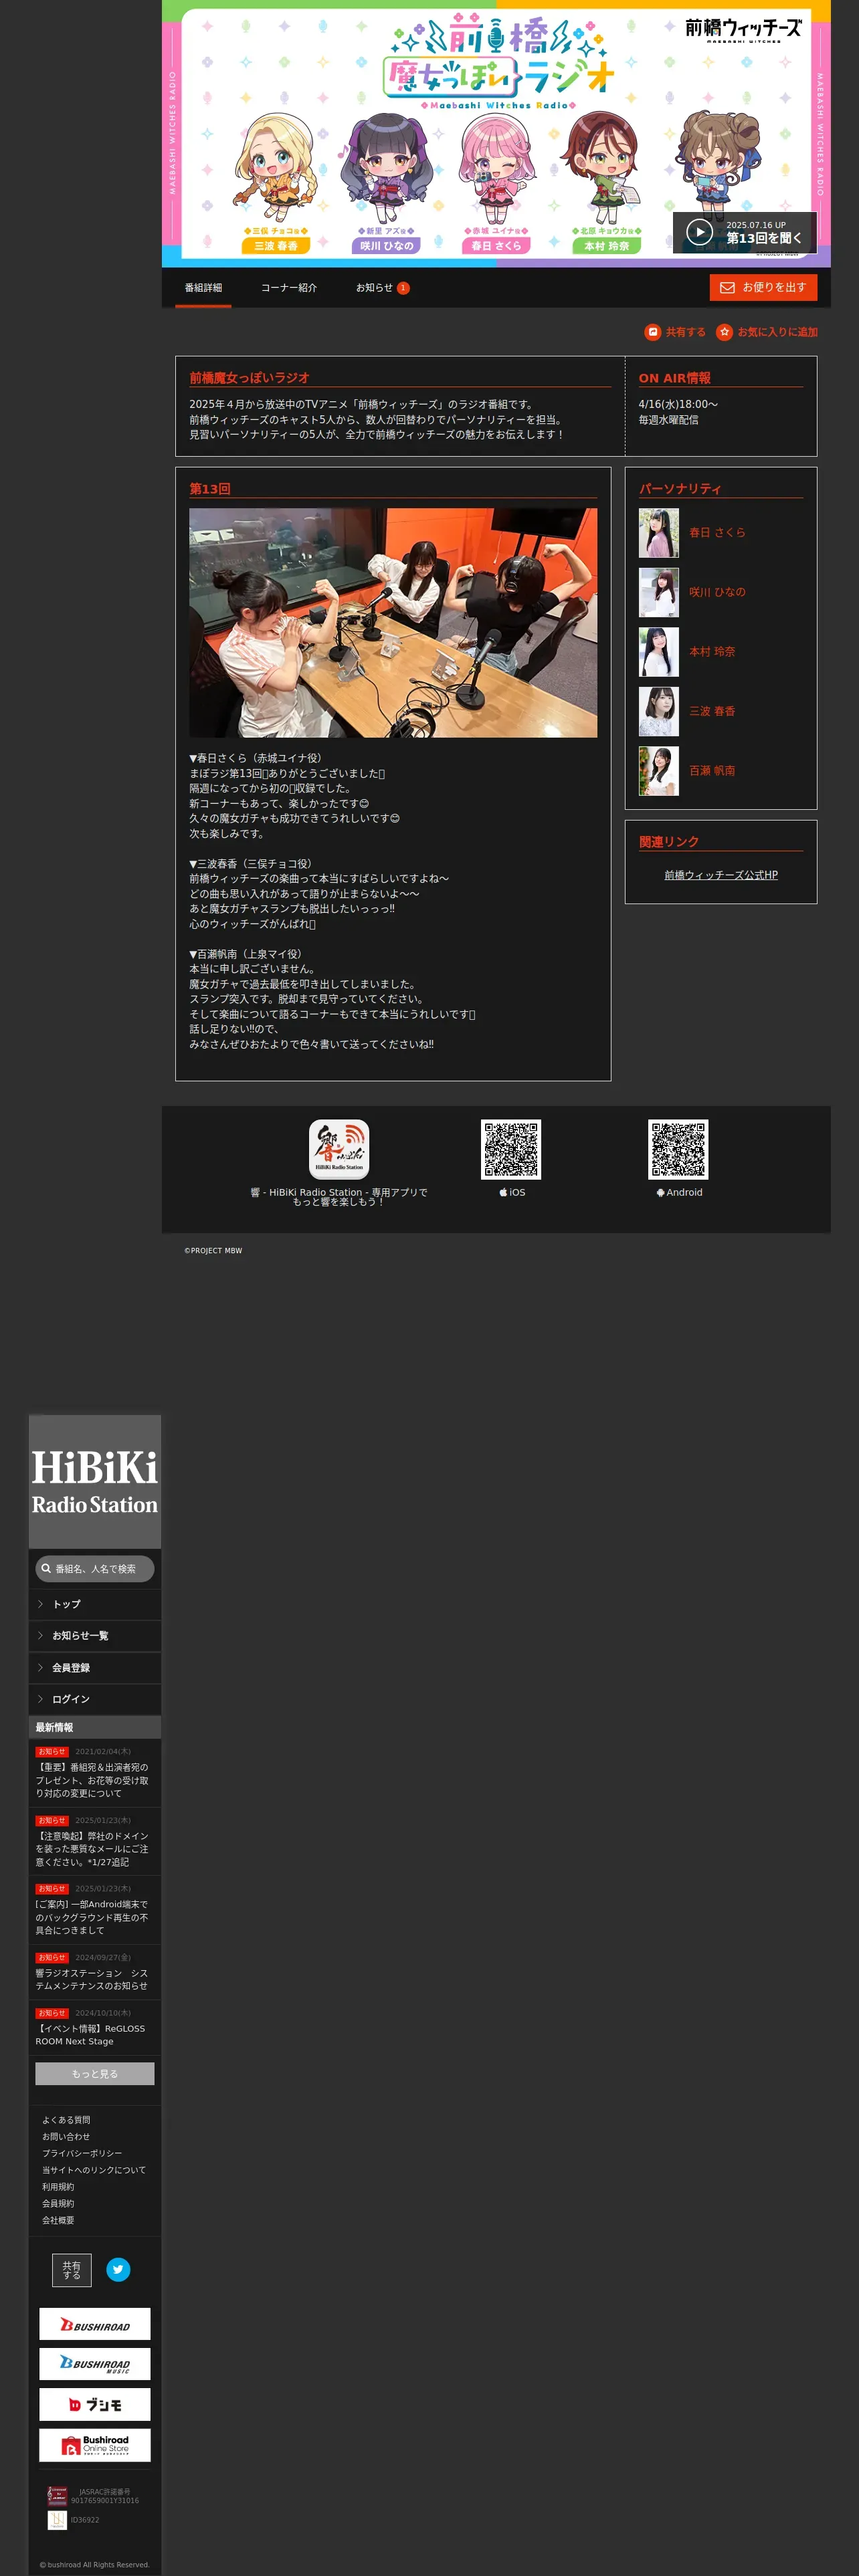Click the Bushiroad Online Store banner
This screenshot has width=859, height=2576.
coord(95,2445)
